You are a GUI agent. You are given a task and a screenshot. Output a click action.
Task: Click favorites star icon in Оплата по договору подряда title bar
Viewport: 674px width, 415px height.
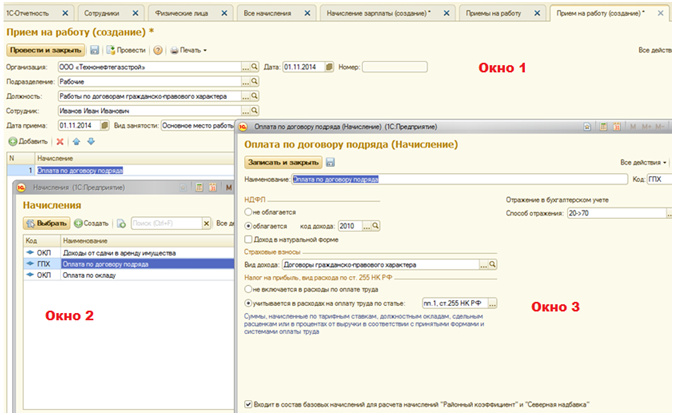(587, 127)
